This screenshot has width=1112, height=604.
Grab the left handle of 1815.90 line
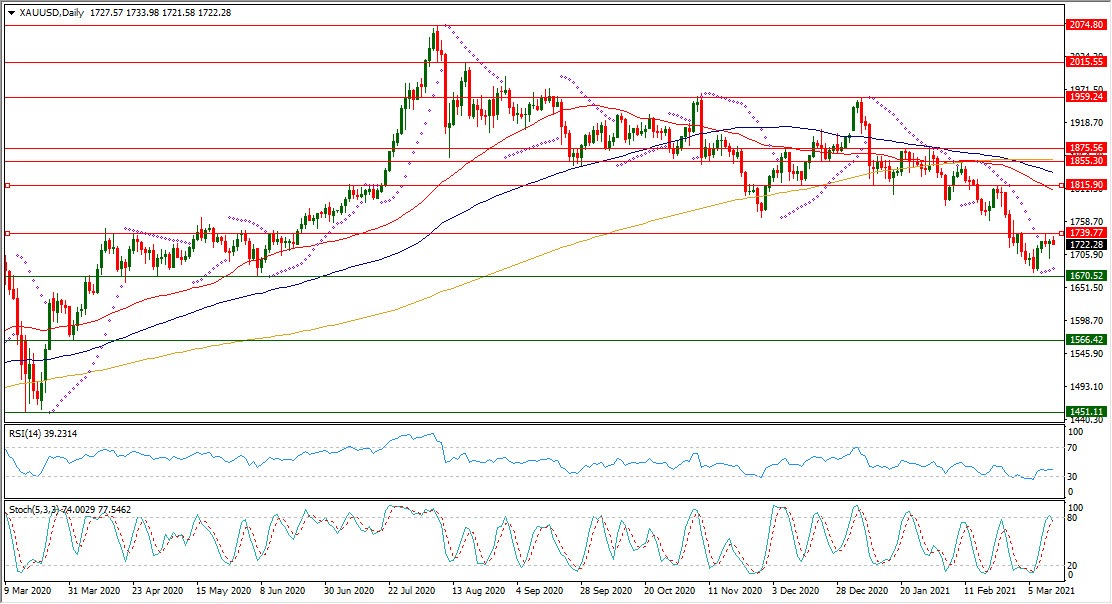click(8, 185)
